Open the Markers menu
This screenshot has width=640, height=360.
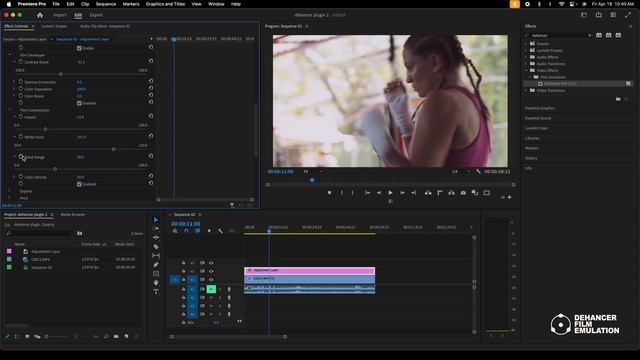point(131,4)
